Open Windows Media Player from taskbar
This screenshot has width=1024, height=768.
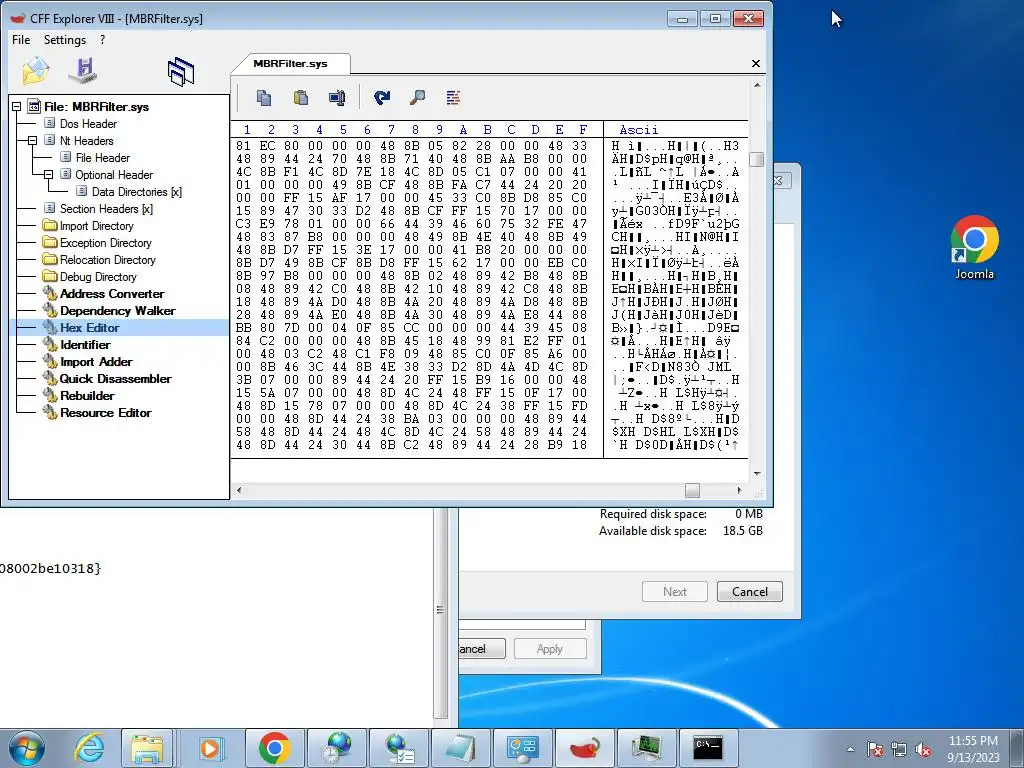[x=209, y=748]
